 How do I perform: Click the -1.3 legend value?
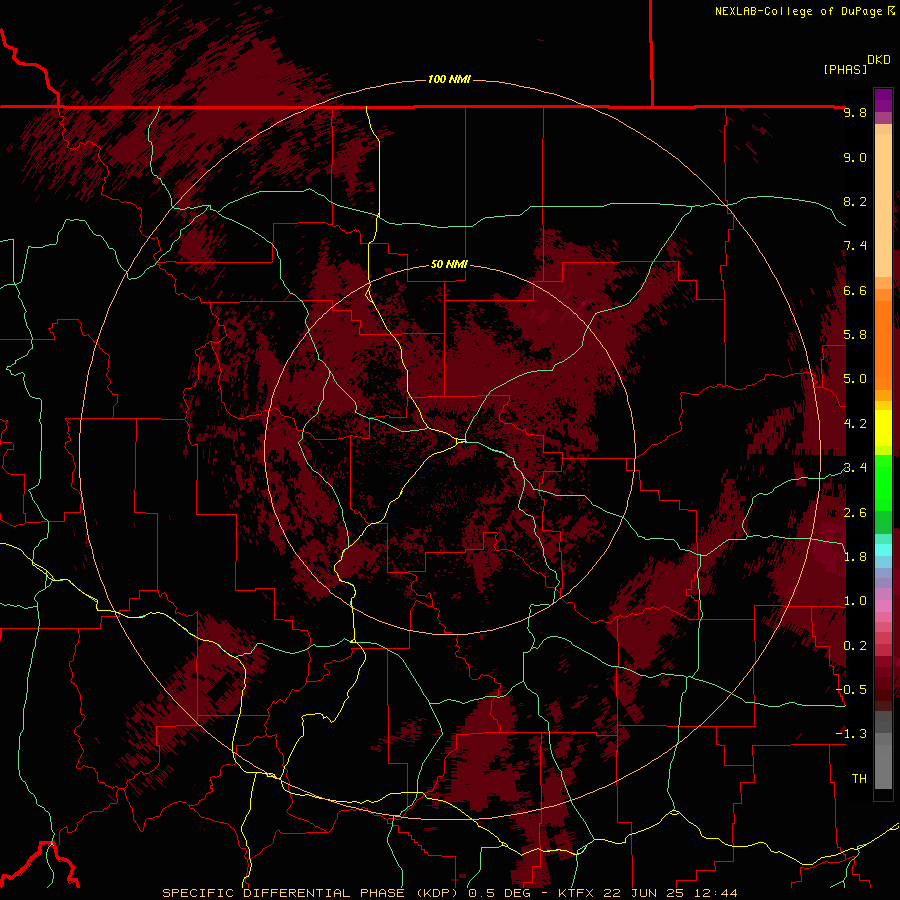[x=851, y=734]
